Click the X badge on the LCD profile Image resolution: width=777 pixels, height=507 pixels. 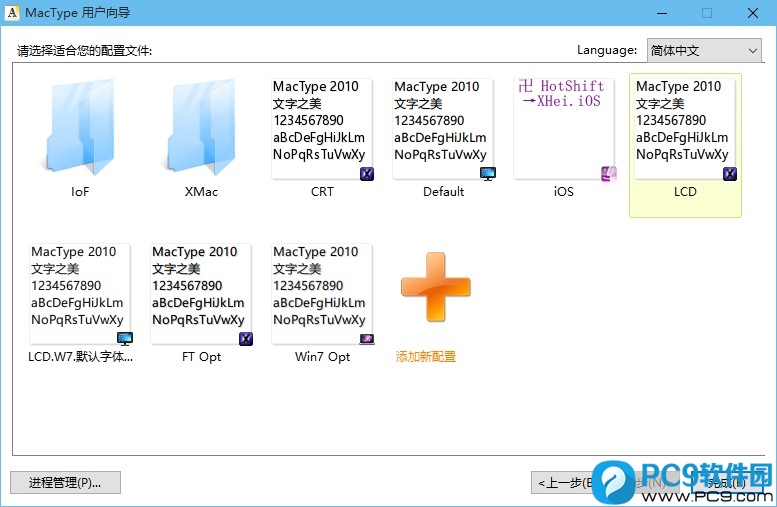[729, 174]
